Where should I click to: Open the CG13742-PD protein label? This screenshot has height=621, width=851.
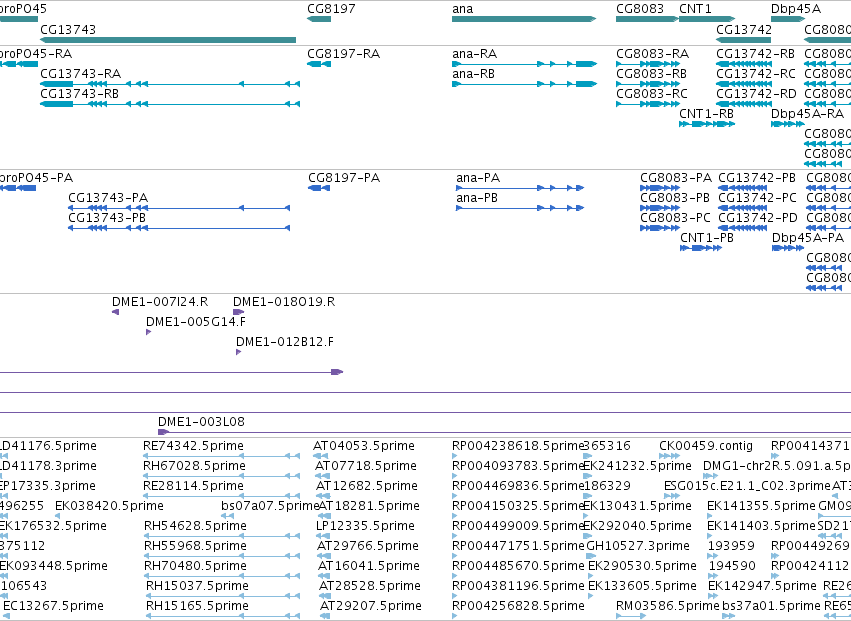coord(758,218)
